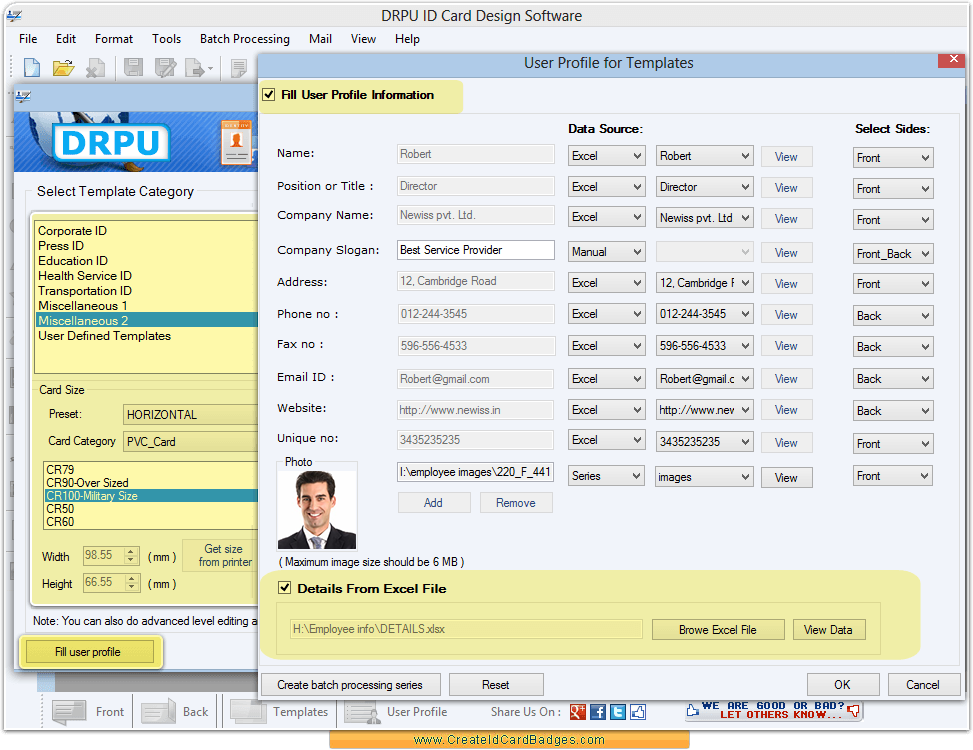Open the Website value dropdown http://www.new

(x=704, y=409)
